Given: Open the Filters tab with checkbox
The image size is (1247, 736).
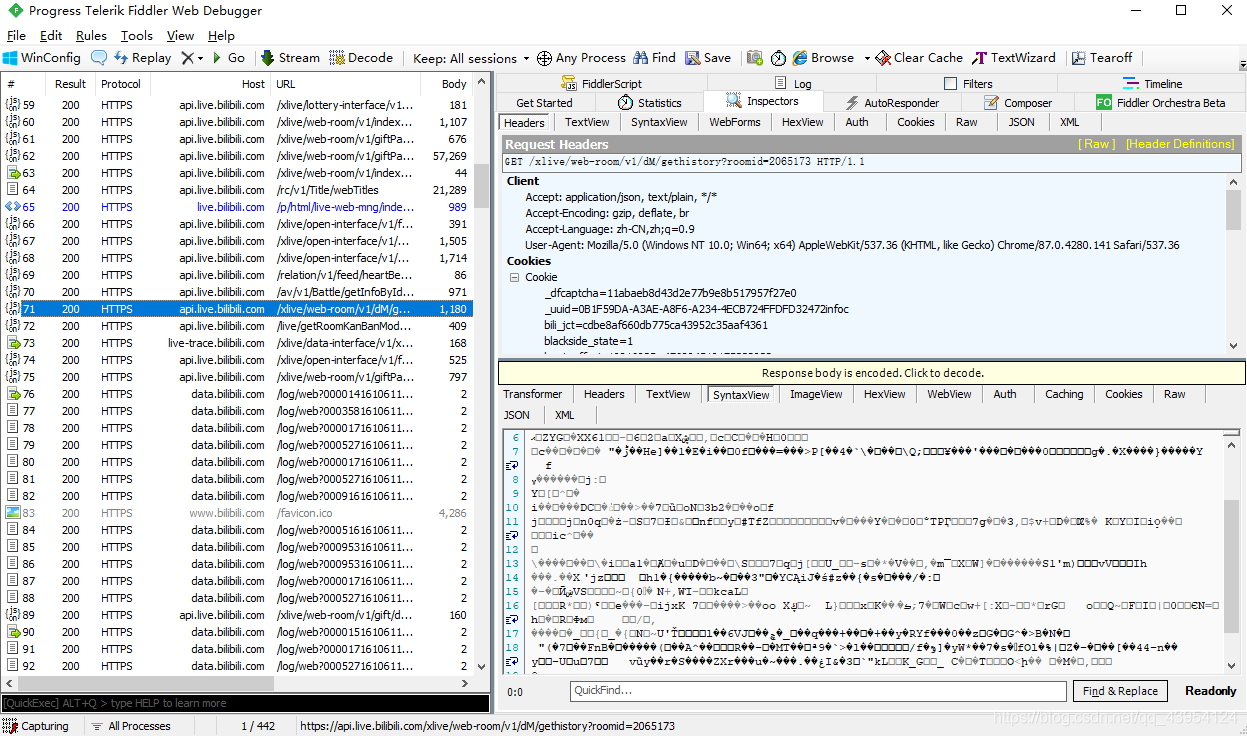Looking at the screenshot, I should (x=968, y=84).
